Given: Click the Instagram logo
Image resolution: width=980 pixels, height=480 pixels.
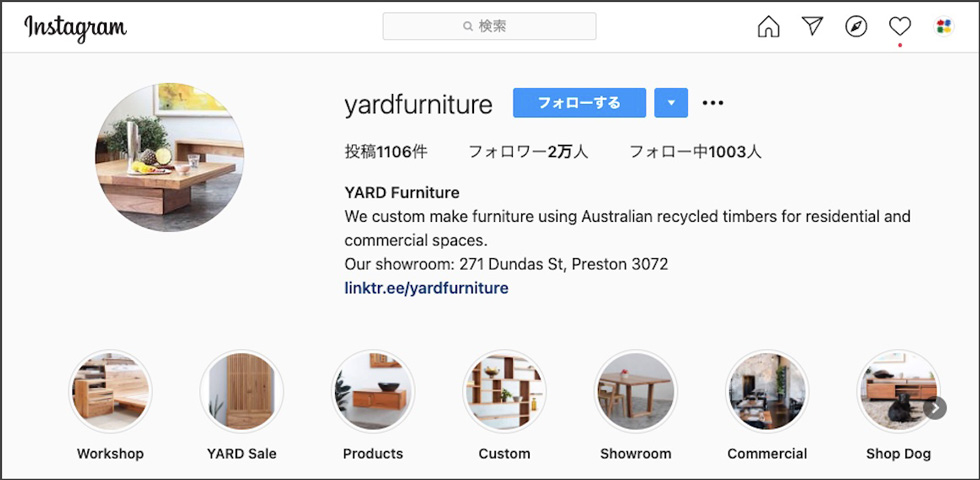Looking at the screenshot, I should point(75,28).
